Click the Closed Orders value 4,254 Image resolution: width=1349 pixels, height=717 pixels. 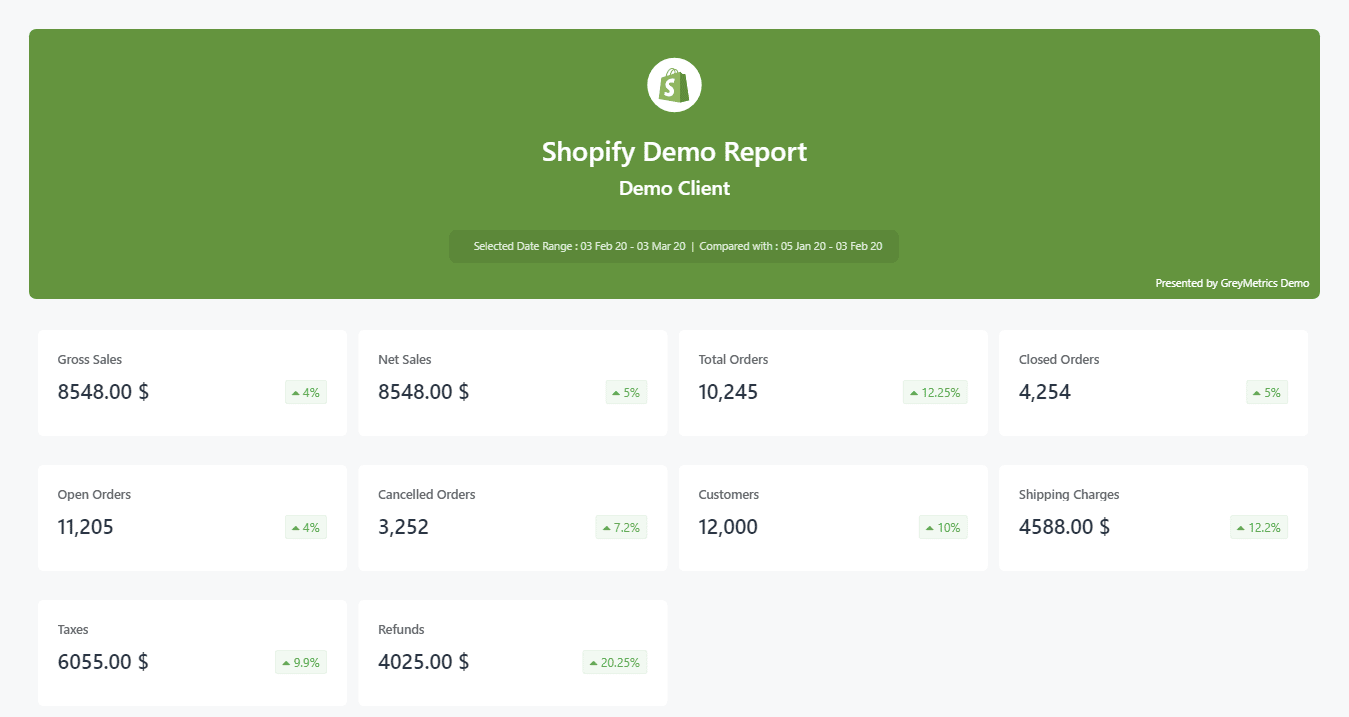pyautogui.click(x=1045, y=392)
